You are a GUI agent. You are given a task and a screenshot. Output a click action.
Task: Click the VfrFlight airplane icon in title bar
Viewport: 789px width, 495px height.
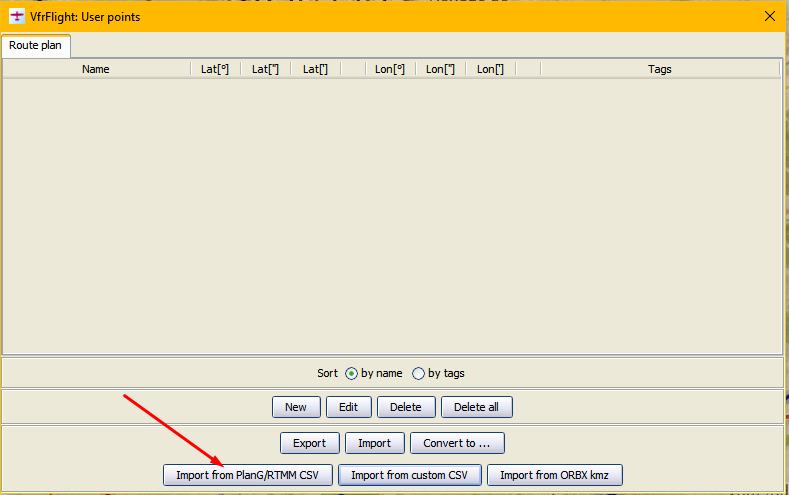pos(16,16)
